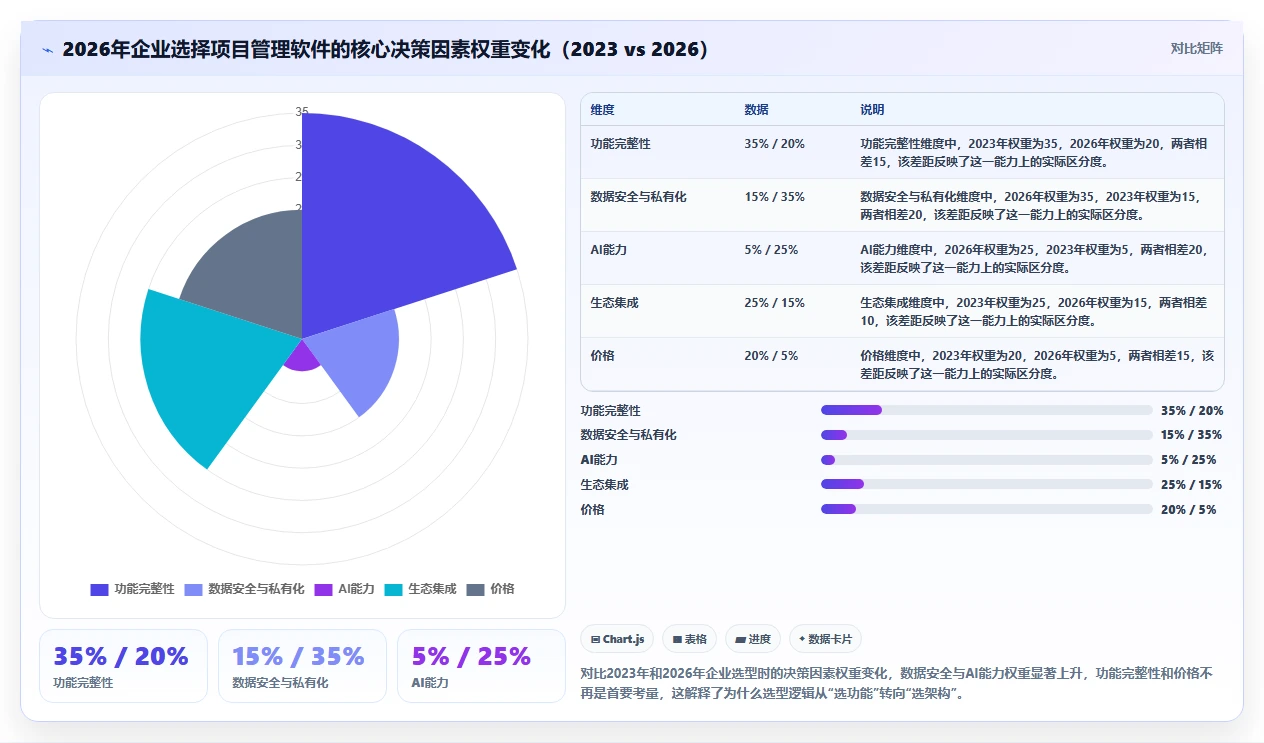
Task: Click the 表格 tag chip
Action: [690, 639]
